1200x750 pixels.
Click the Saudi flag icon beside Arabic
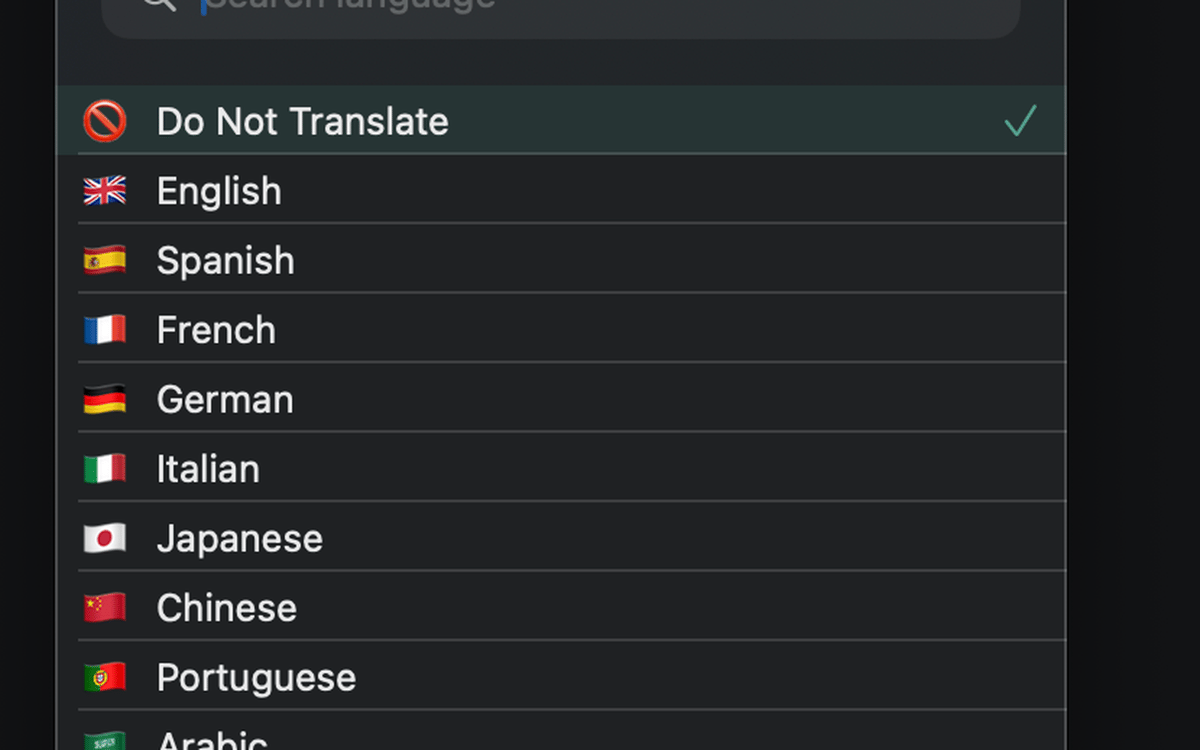[x=104, y=742]
